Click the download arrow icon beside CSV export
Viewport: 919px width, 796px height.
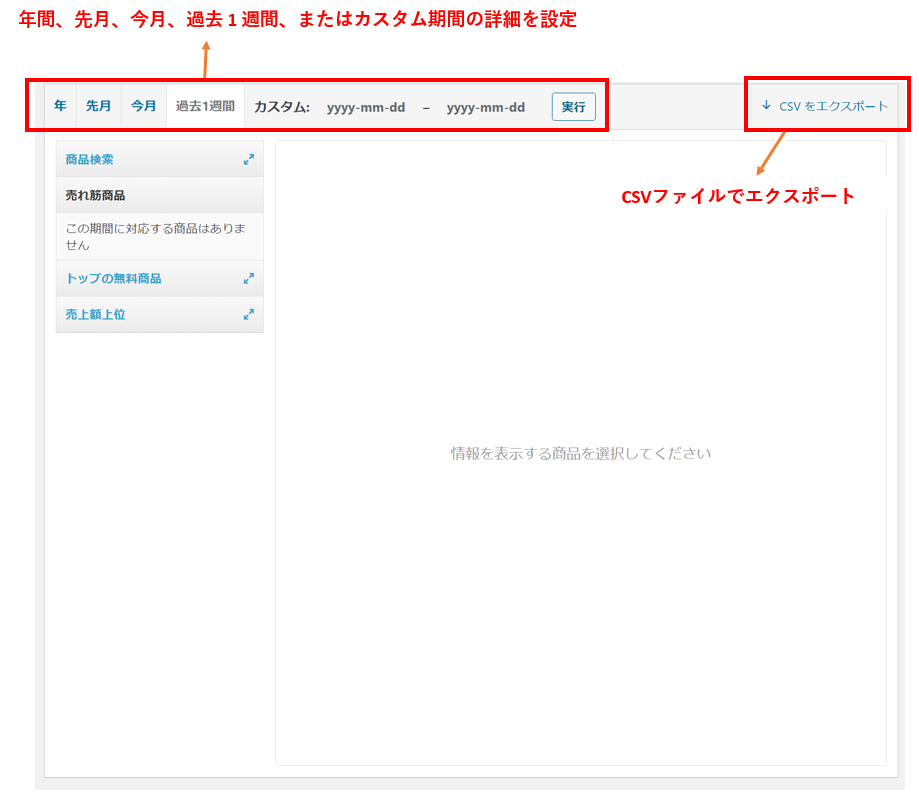pyautogui.click(x=766, y=105)
